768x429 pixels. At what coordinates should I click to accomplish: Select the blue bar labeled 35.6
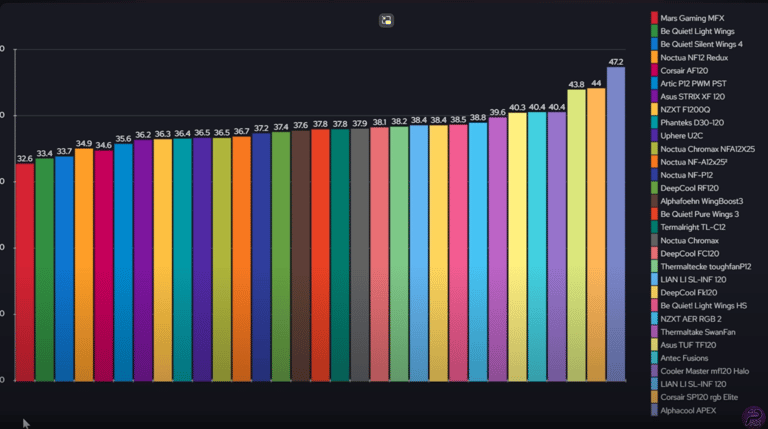point(123,262)
